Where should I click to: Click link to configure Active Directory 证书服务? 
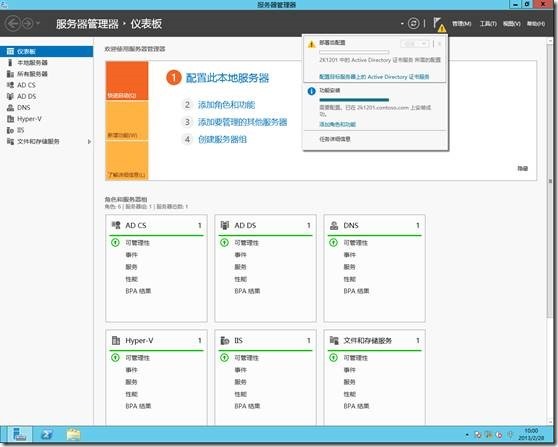[374, 77]
